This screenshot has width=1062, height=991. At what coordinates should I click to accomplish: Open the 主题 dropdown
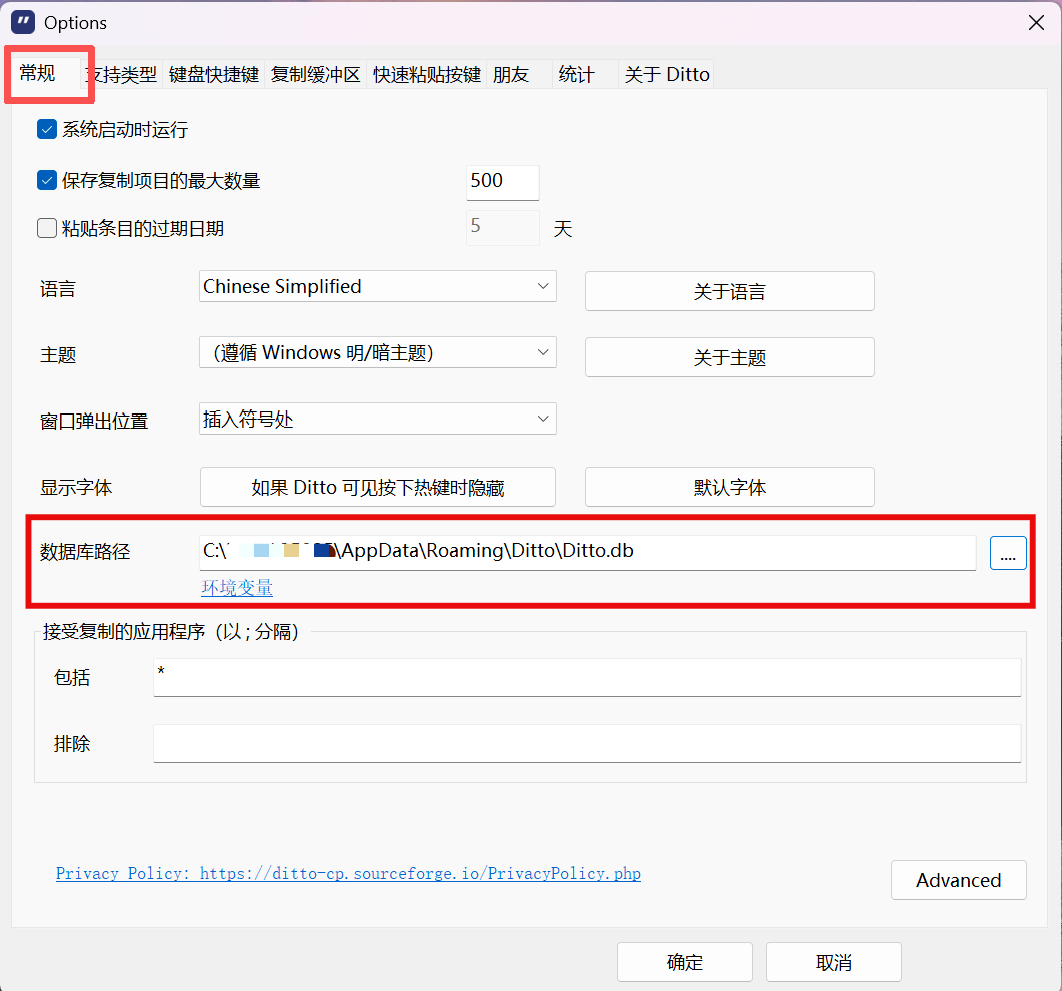tap(378, 352)
